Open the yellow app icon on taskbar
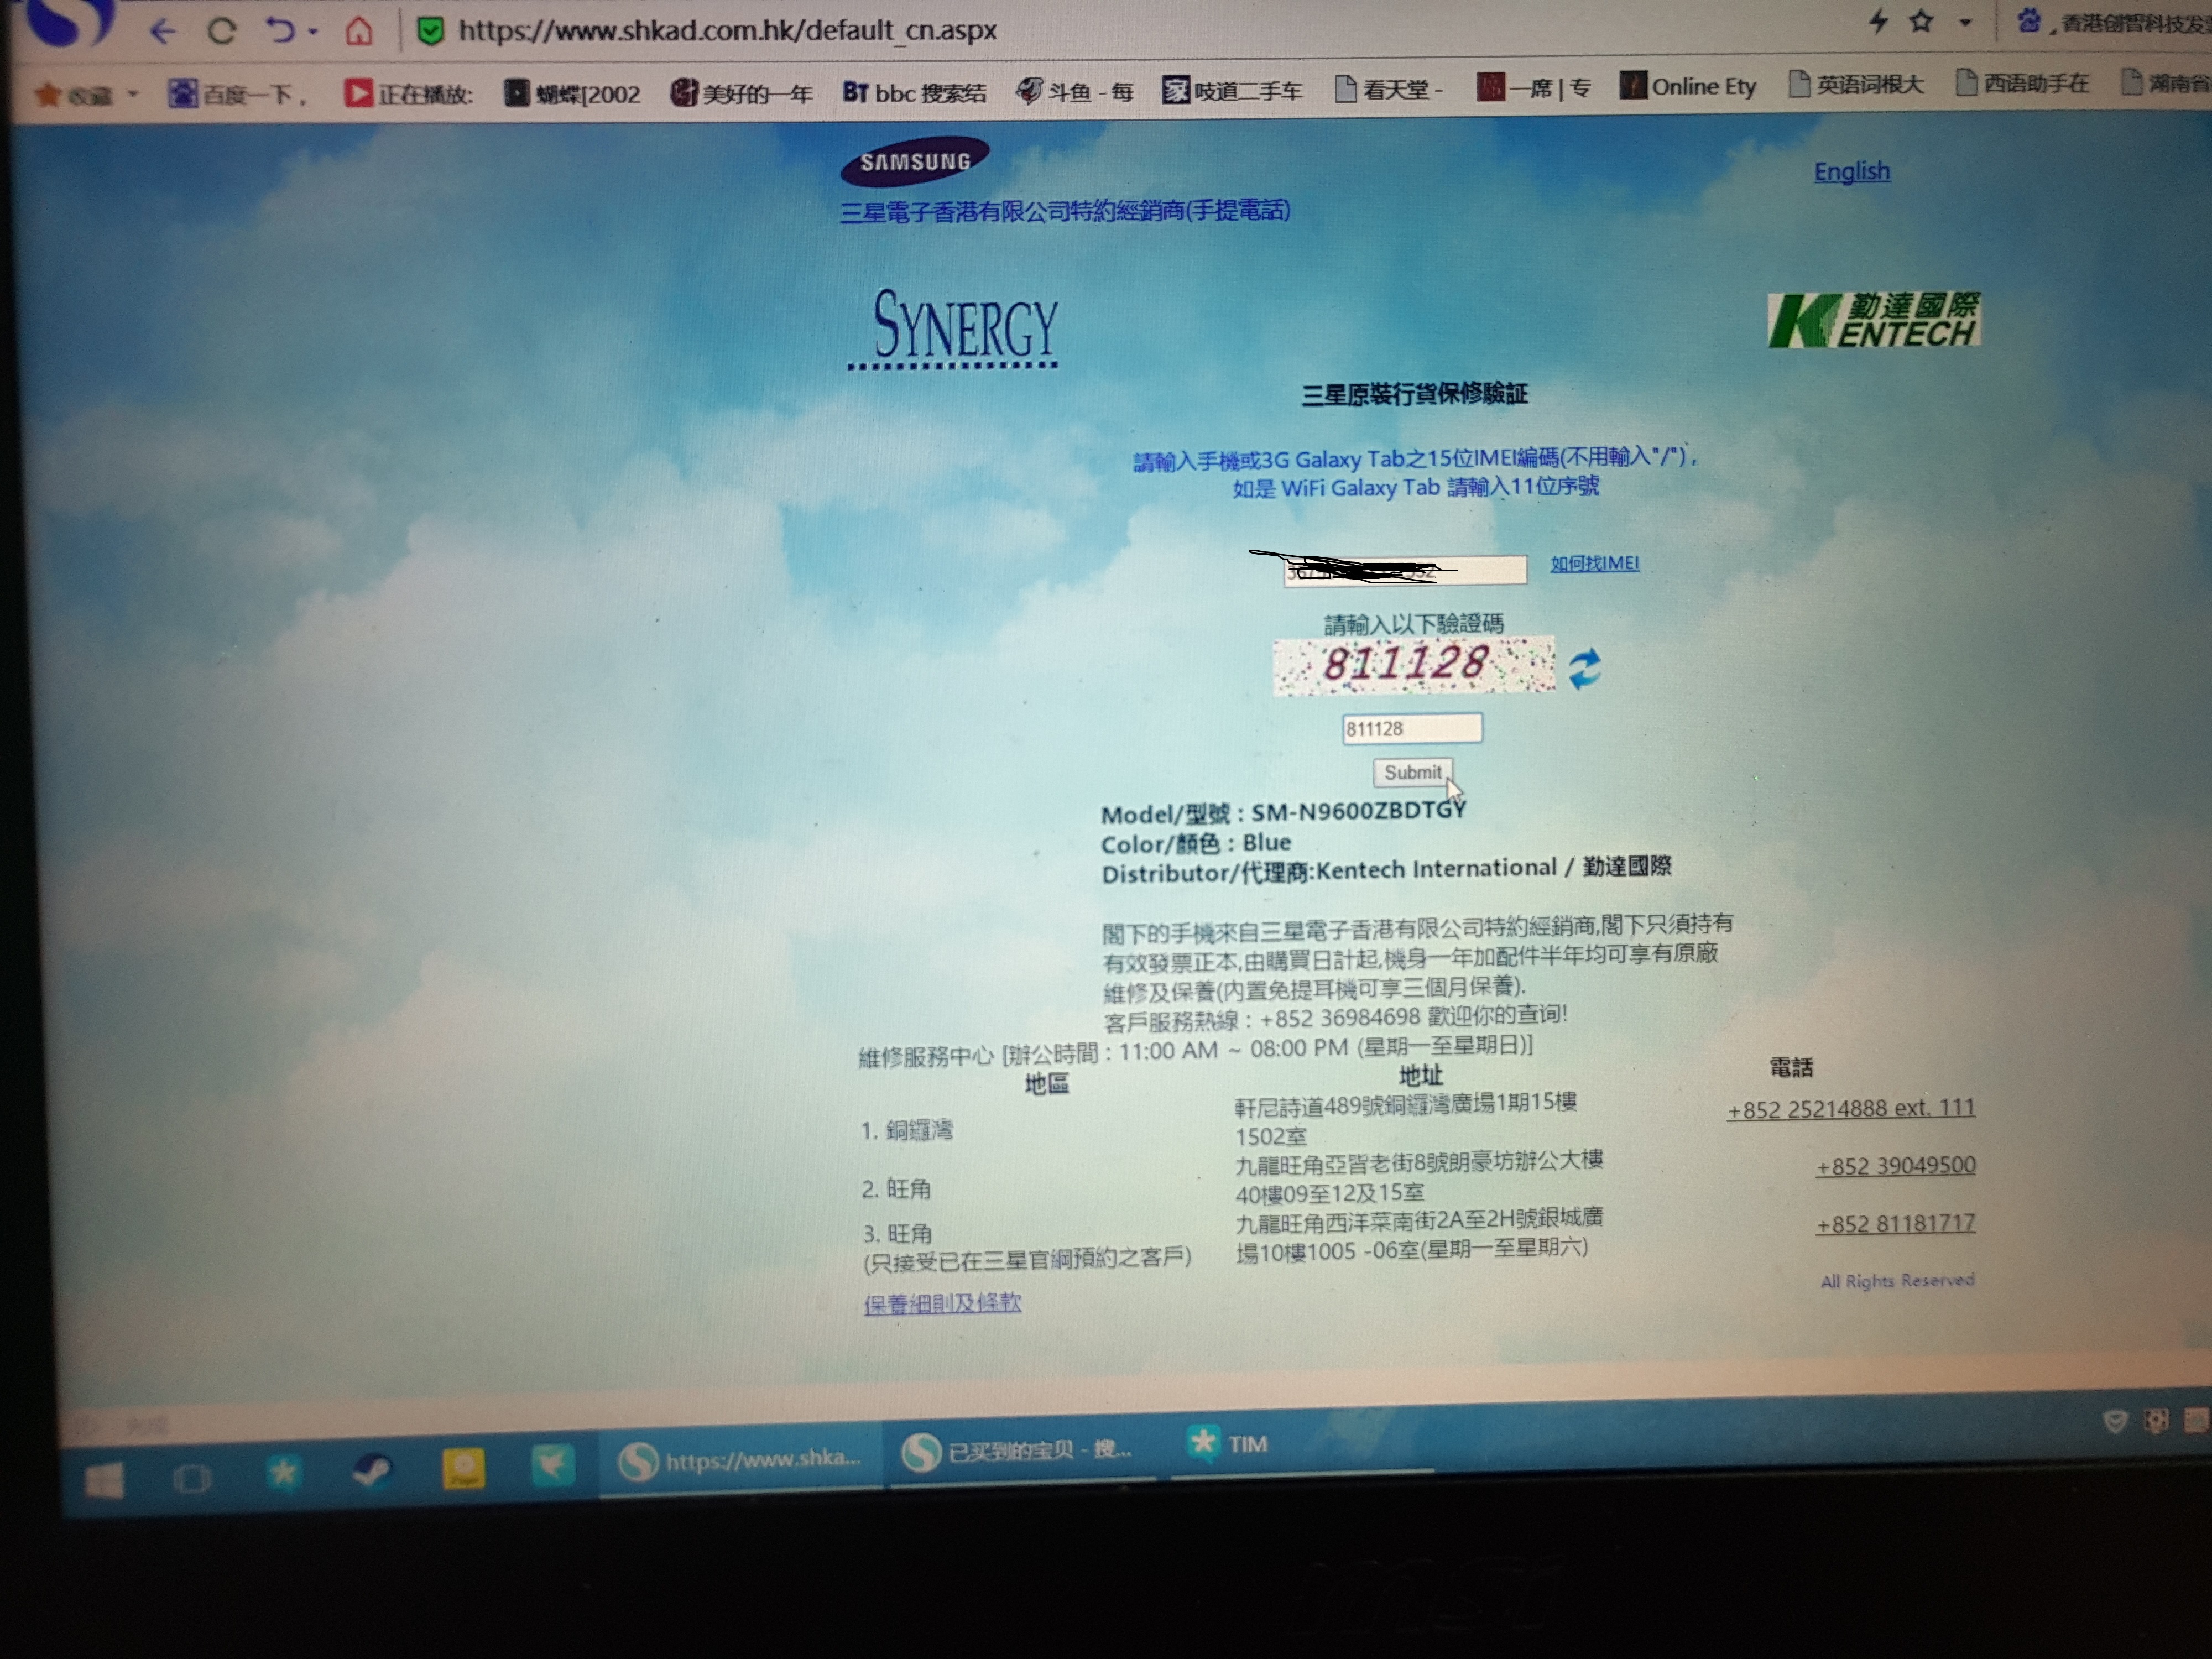 pyautogui.click(x=463, y=1468)
